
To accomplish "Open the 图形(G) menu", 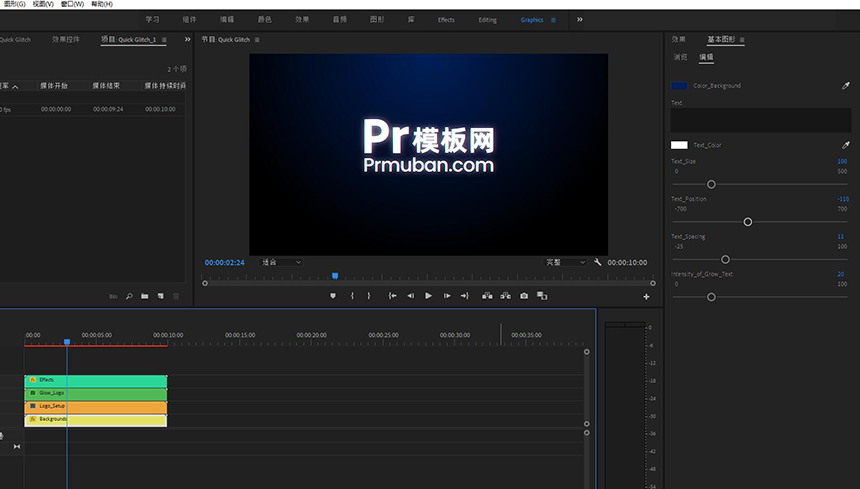I will (14, 4).
